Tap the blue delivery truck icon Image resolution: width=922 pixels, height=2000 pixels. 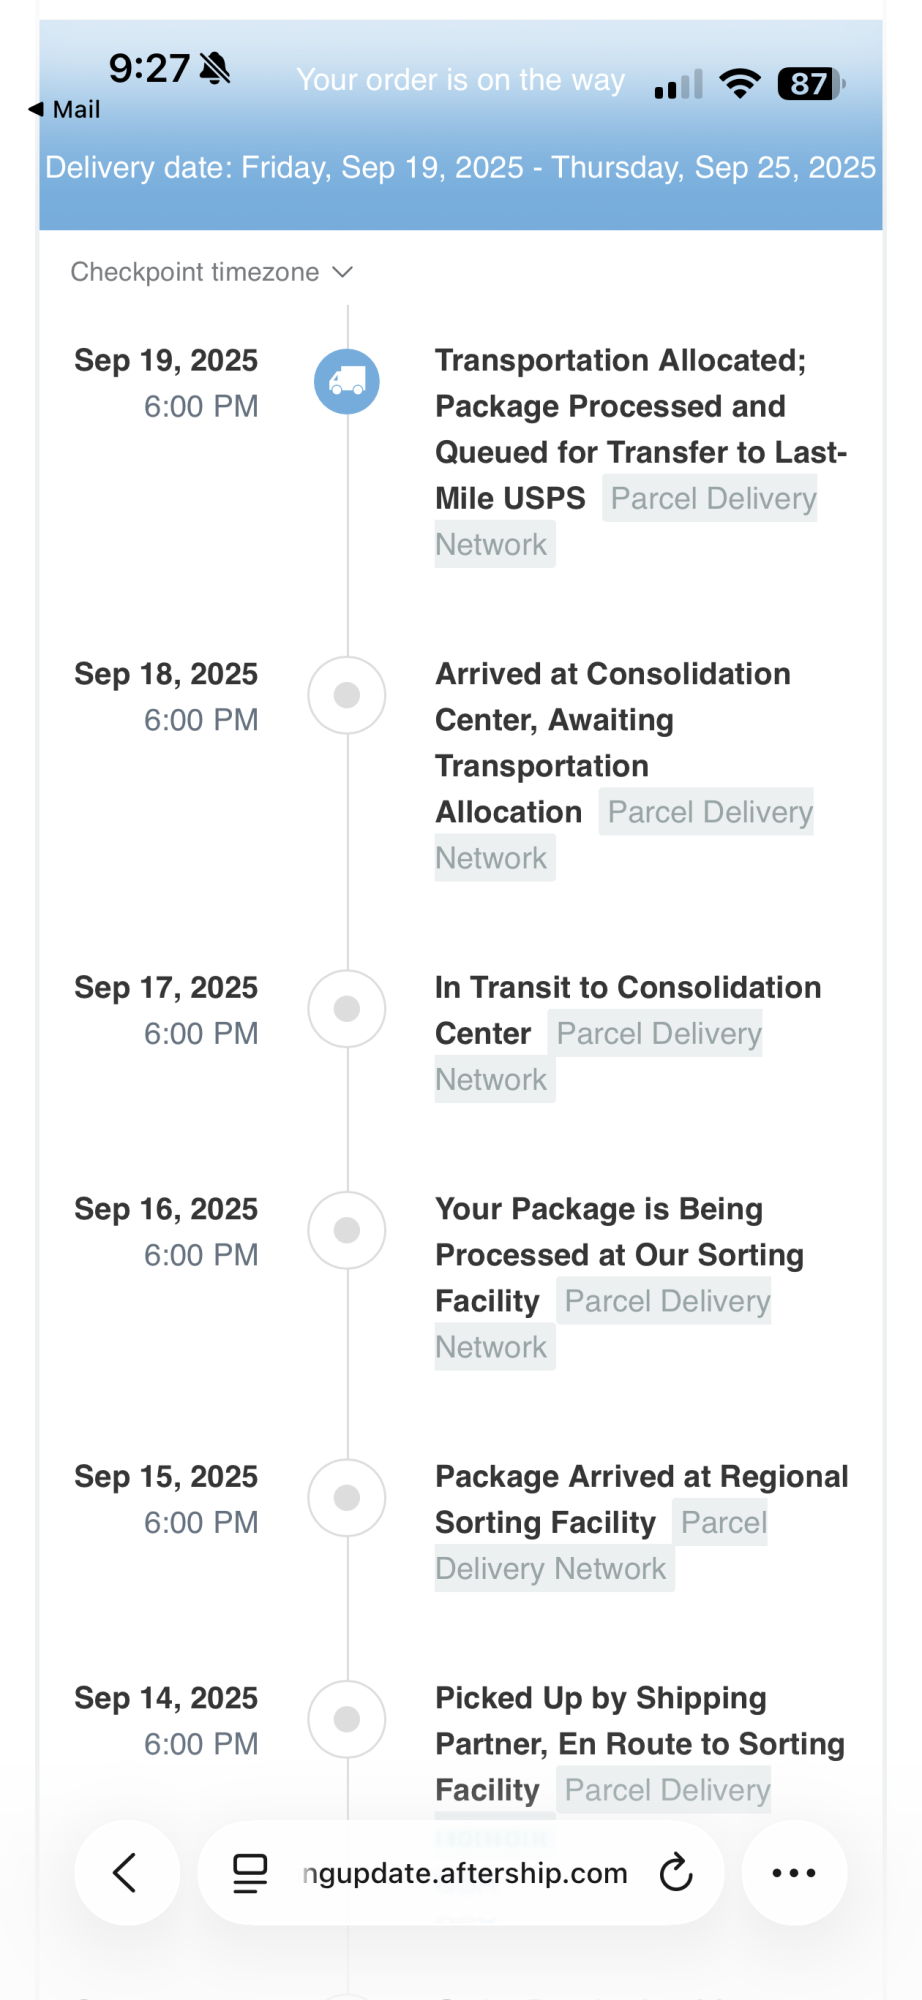click(347, 382)
